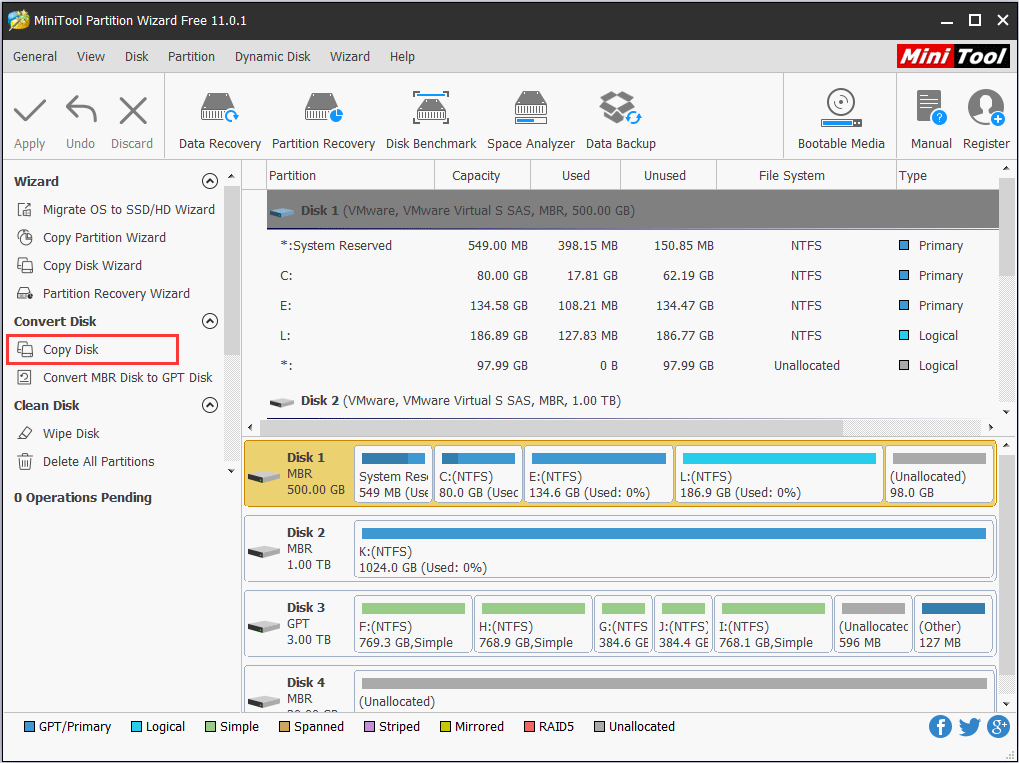Open MiniTool Twitter icon

pos(970,726)
